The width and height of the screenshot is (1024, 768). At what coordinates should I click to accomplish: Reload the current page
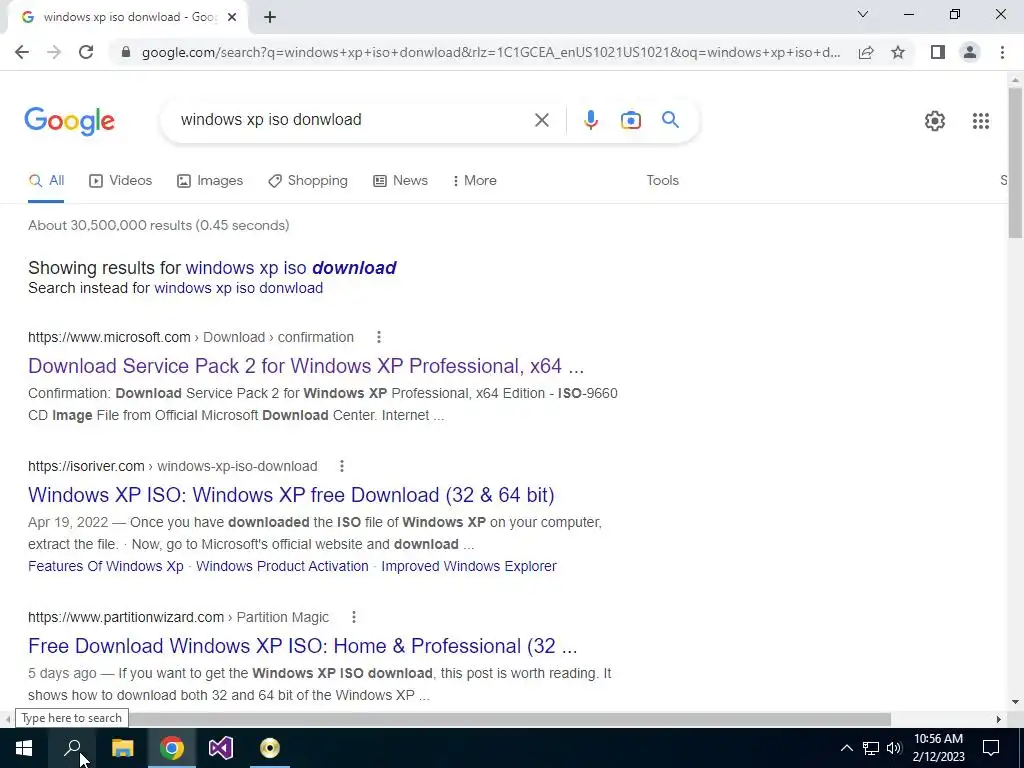[86, 52]
